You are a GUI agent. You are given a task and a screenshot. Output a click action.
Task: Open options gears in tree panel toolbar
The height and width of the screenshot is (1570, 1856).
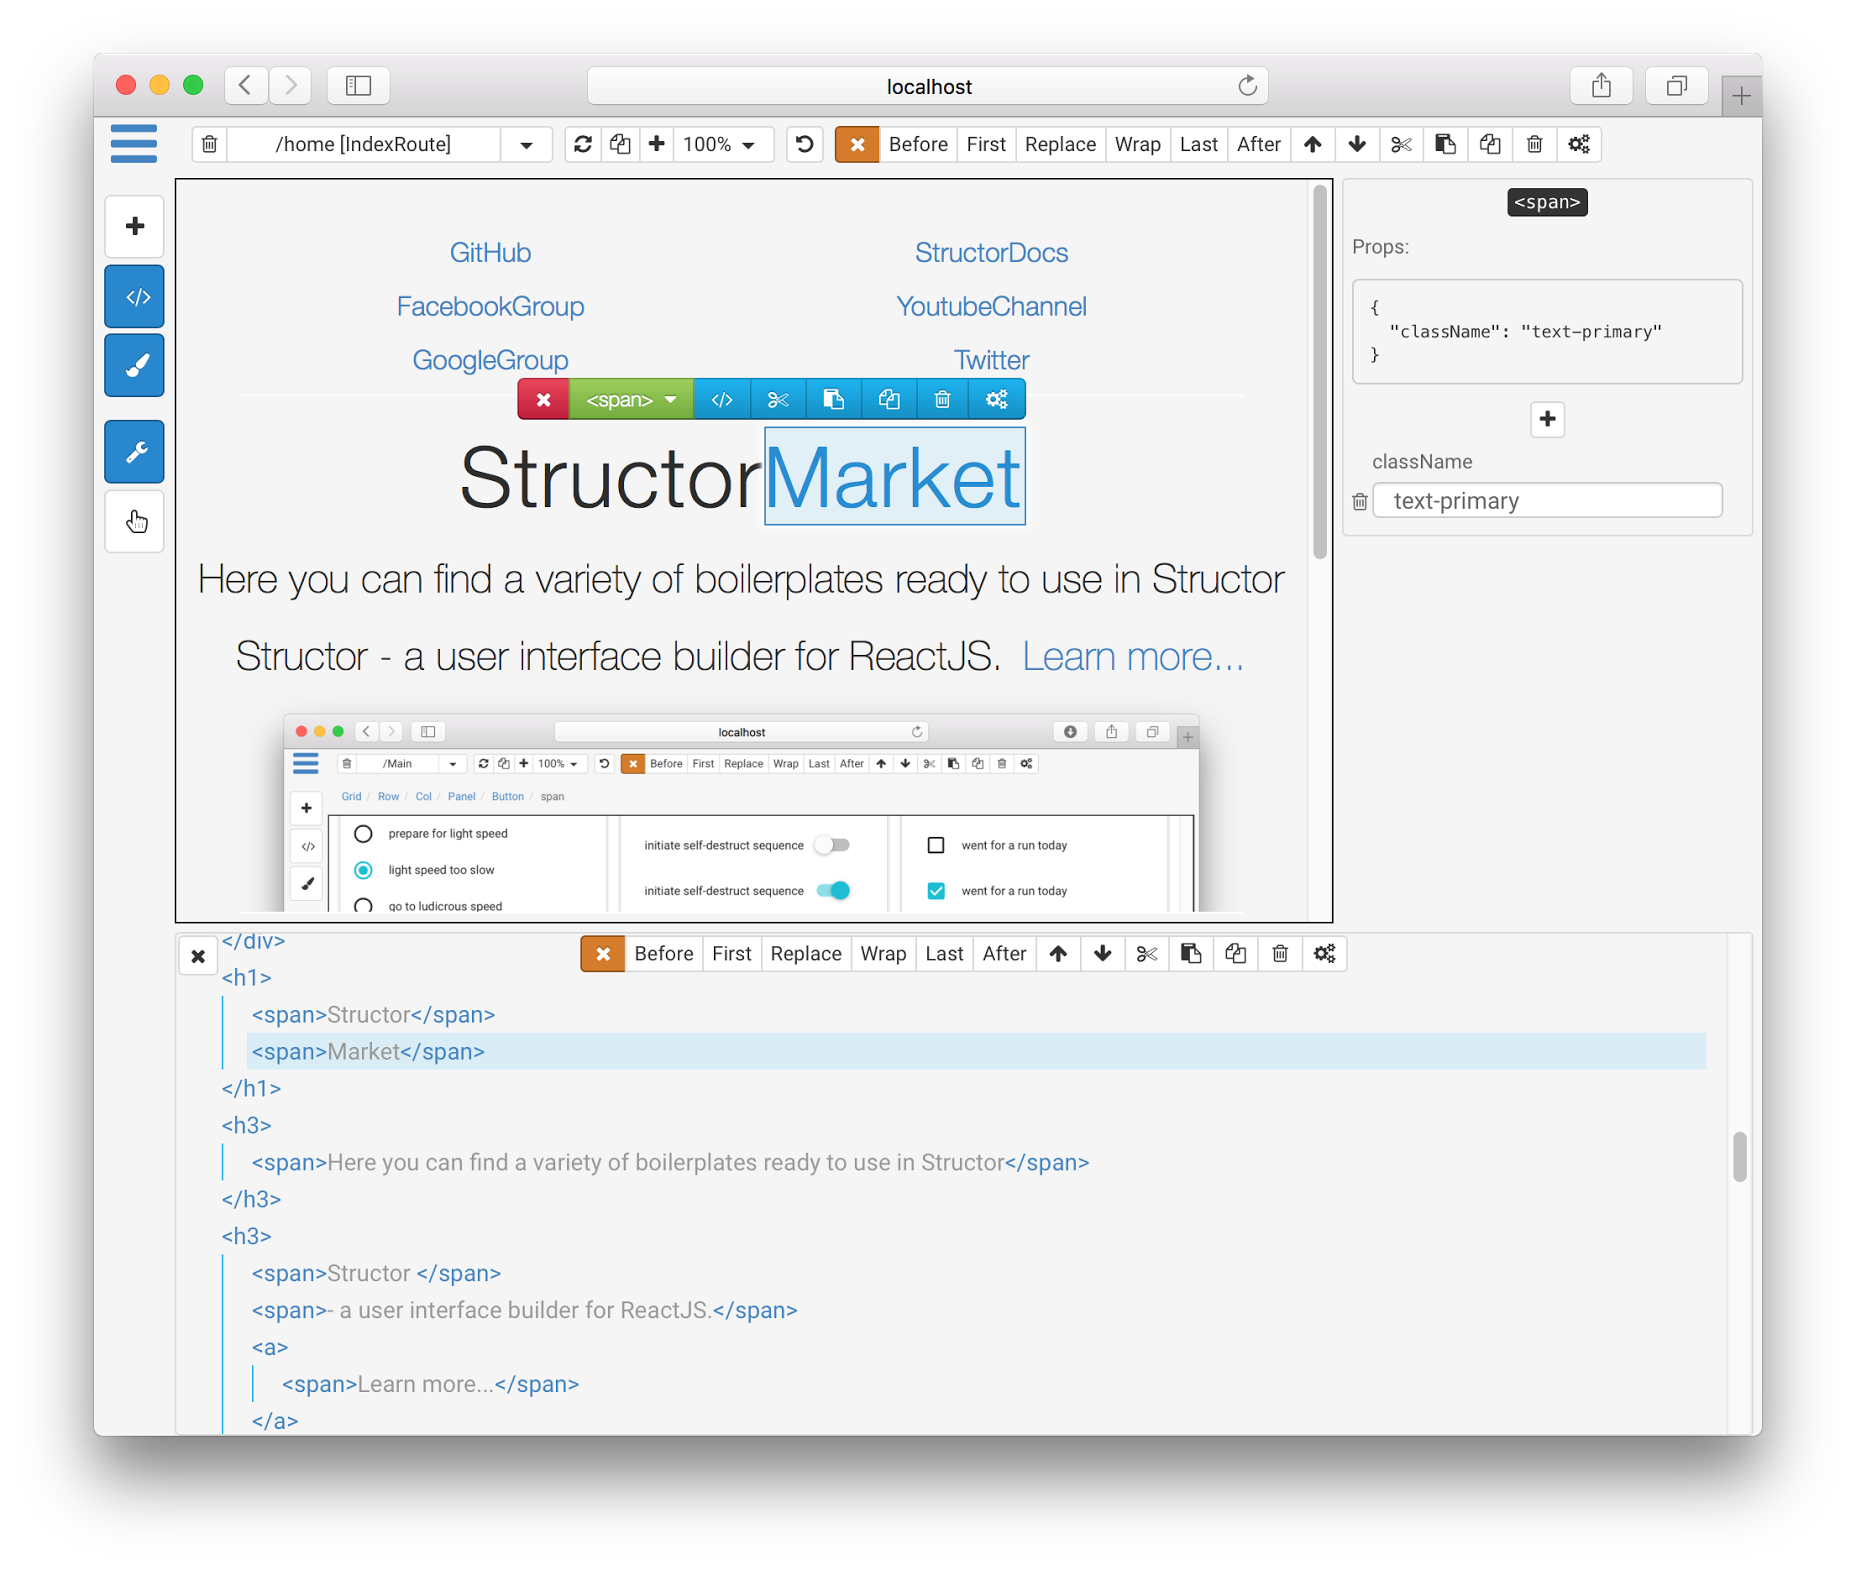(x=1324, y=954)
